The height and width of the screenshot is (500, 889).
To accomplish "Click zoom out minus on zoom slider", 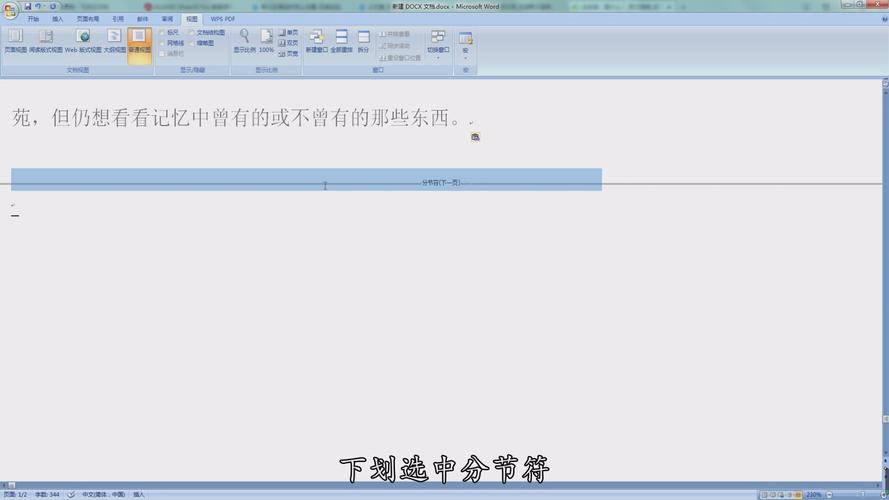I will pos(829,495).
